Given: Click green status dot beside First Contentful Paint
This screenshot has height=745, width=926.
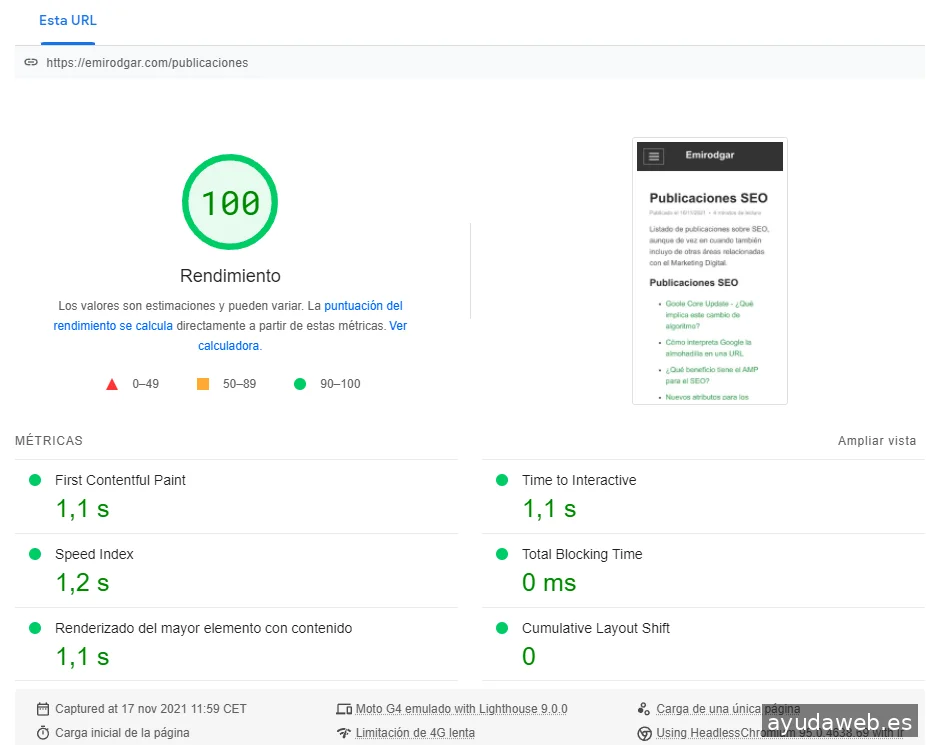Looking at the screenshot, I should pyautogui.click(x=35, y=480).
